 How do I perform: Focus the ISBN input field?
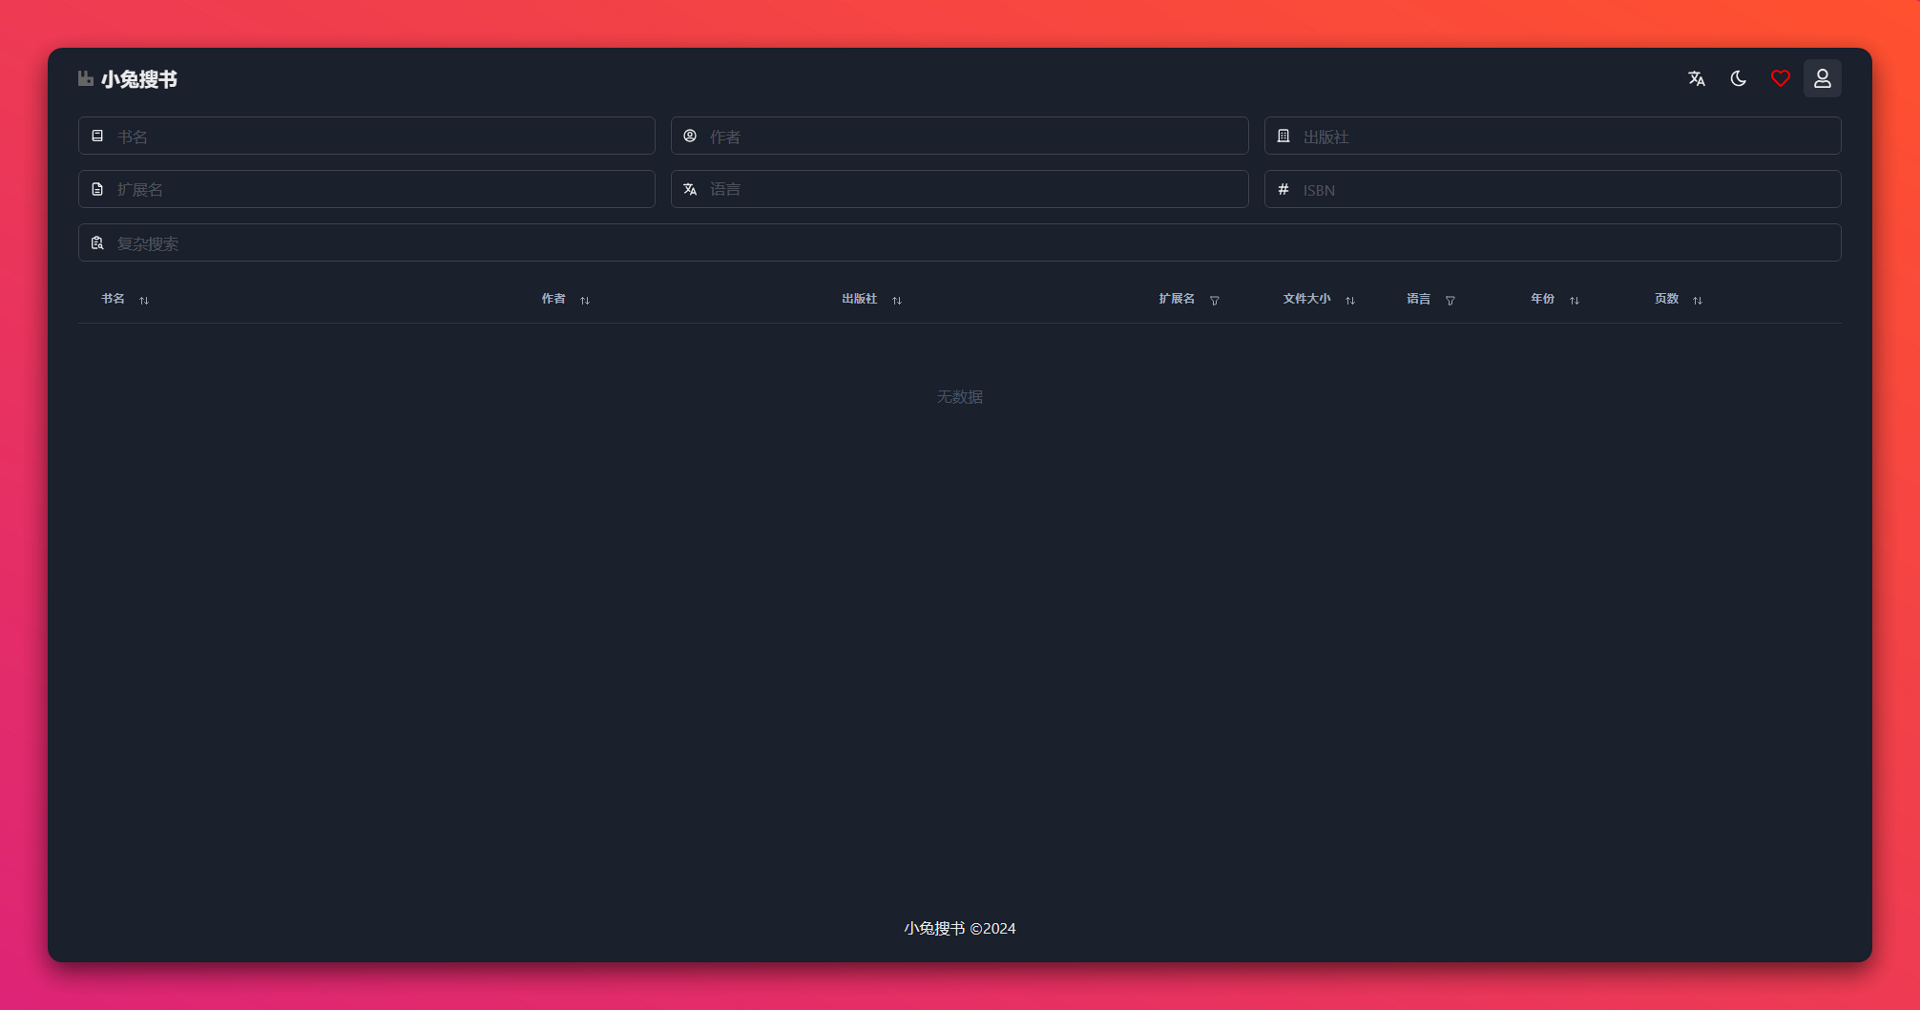click(1565, 190)
